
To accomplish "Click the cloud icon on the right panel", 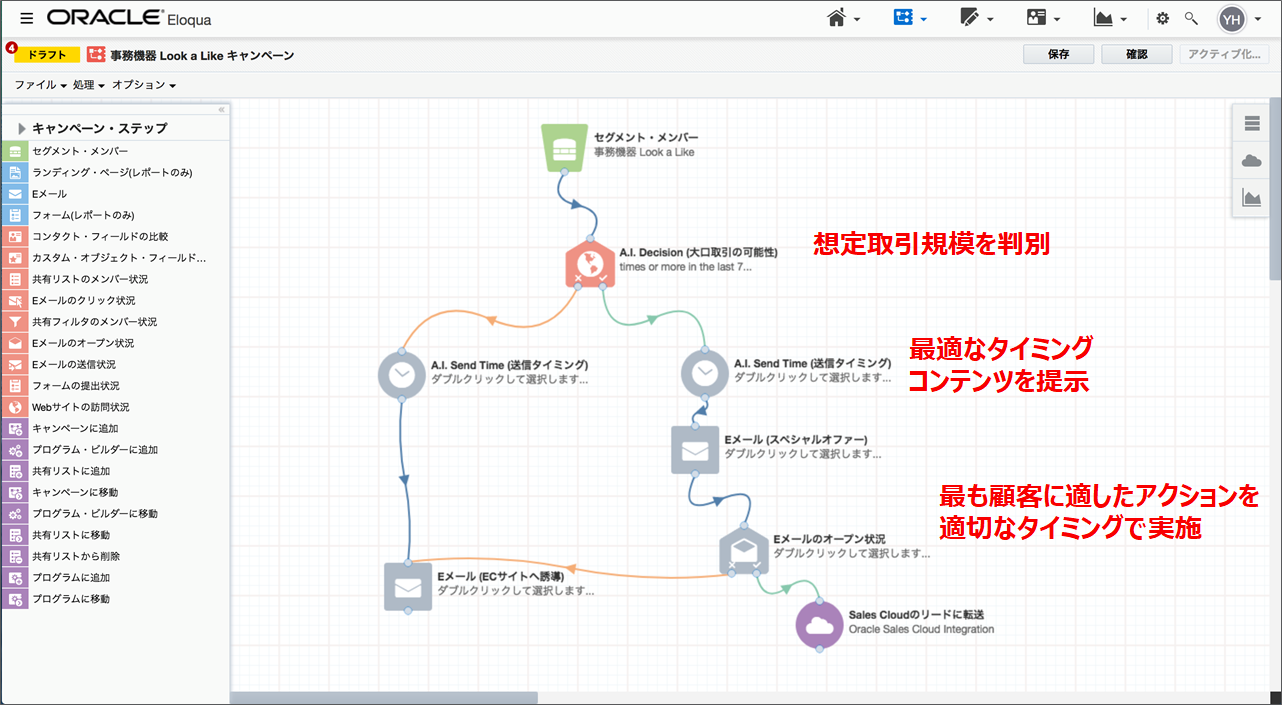I will (1251, 161).
